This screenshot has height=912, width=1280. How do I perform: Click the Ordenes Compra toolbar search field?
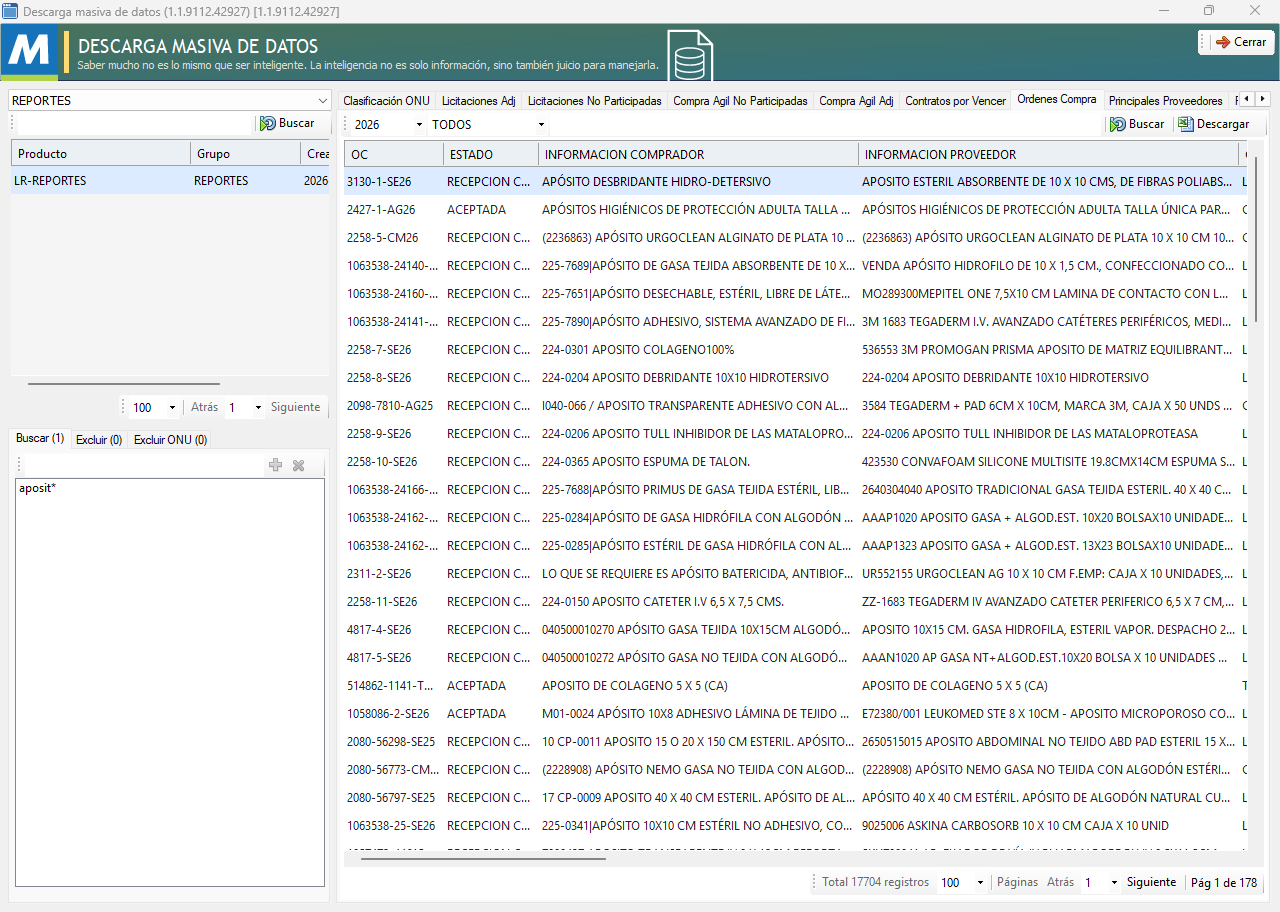[825, 125]
